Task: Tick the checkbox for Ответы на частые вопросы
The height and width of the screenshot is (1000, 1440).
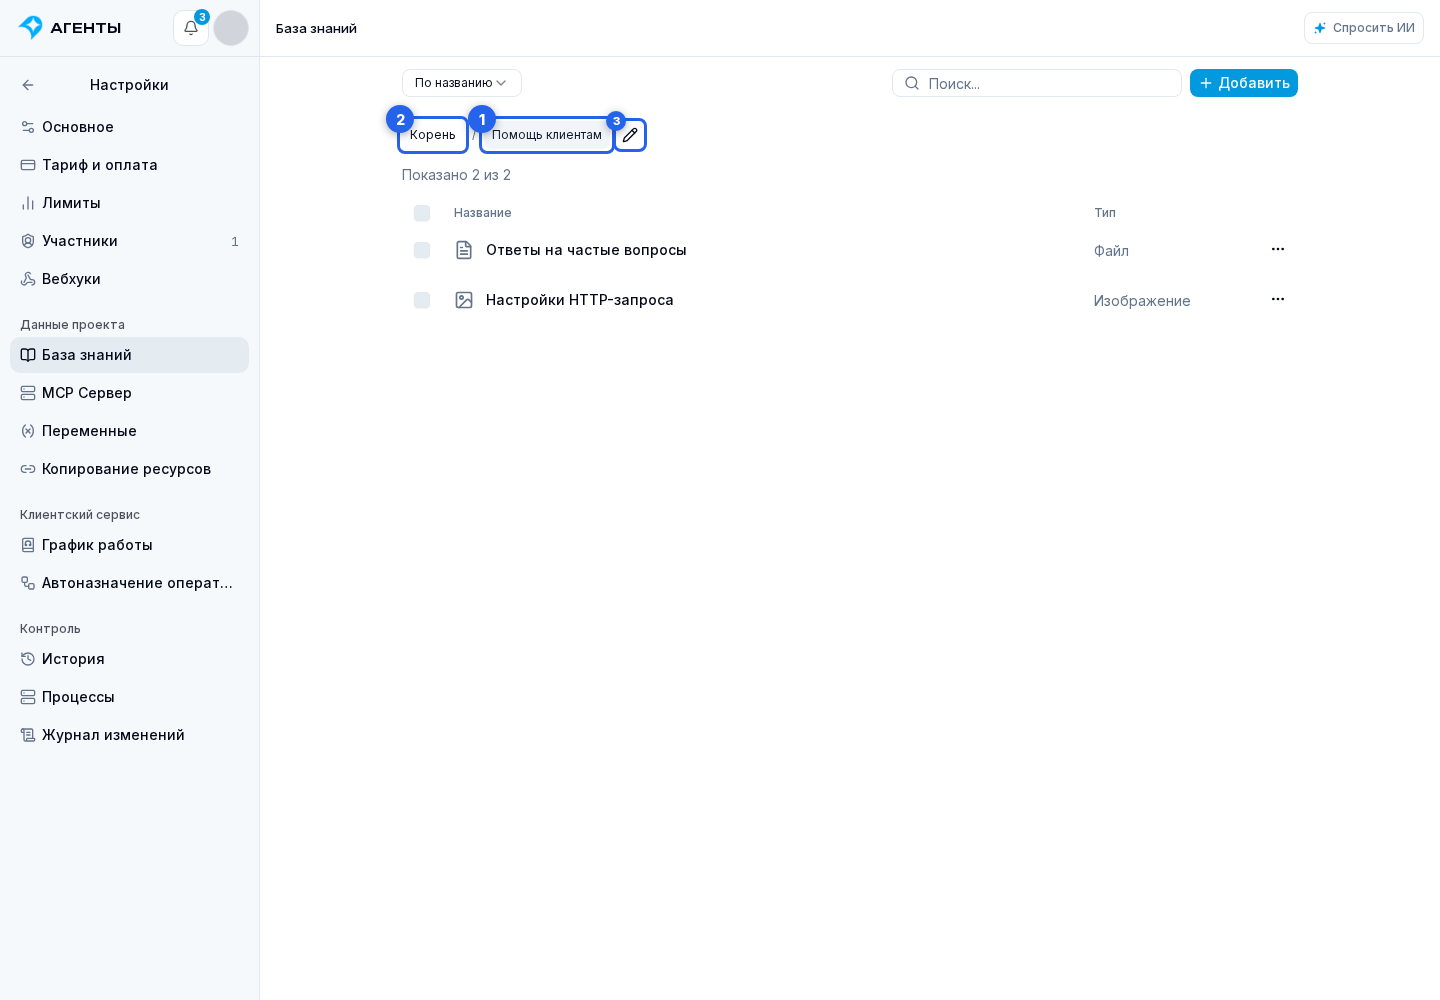Action: (x=422, y=250)
